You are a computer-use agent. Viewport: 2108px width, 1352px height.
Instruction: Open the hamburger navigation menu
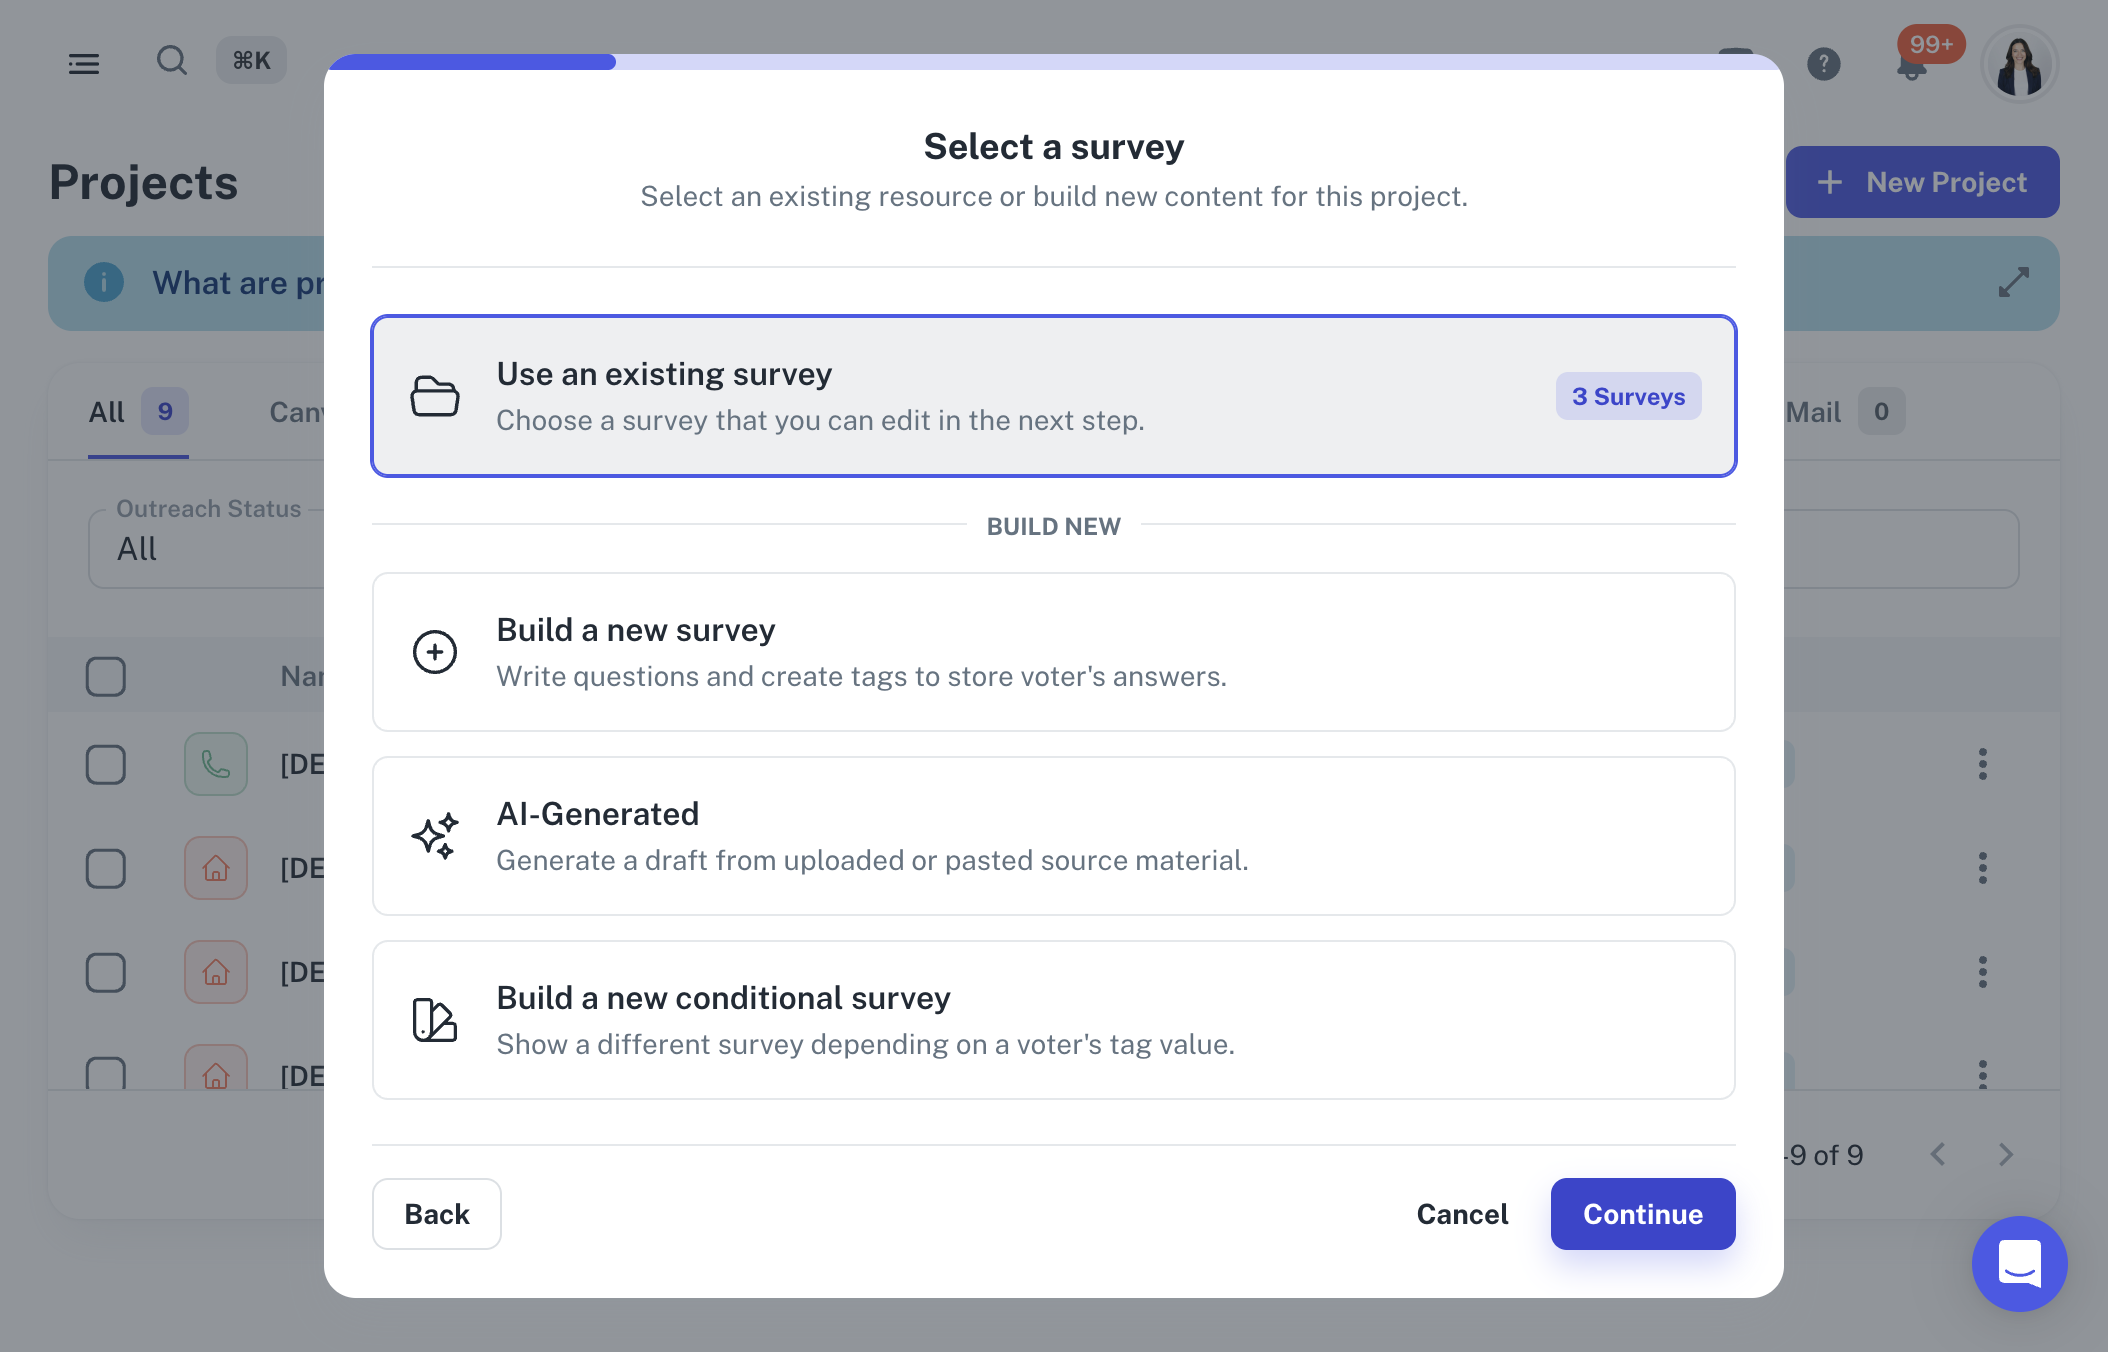point(84,64)
